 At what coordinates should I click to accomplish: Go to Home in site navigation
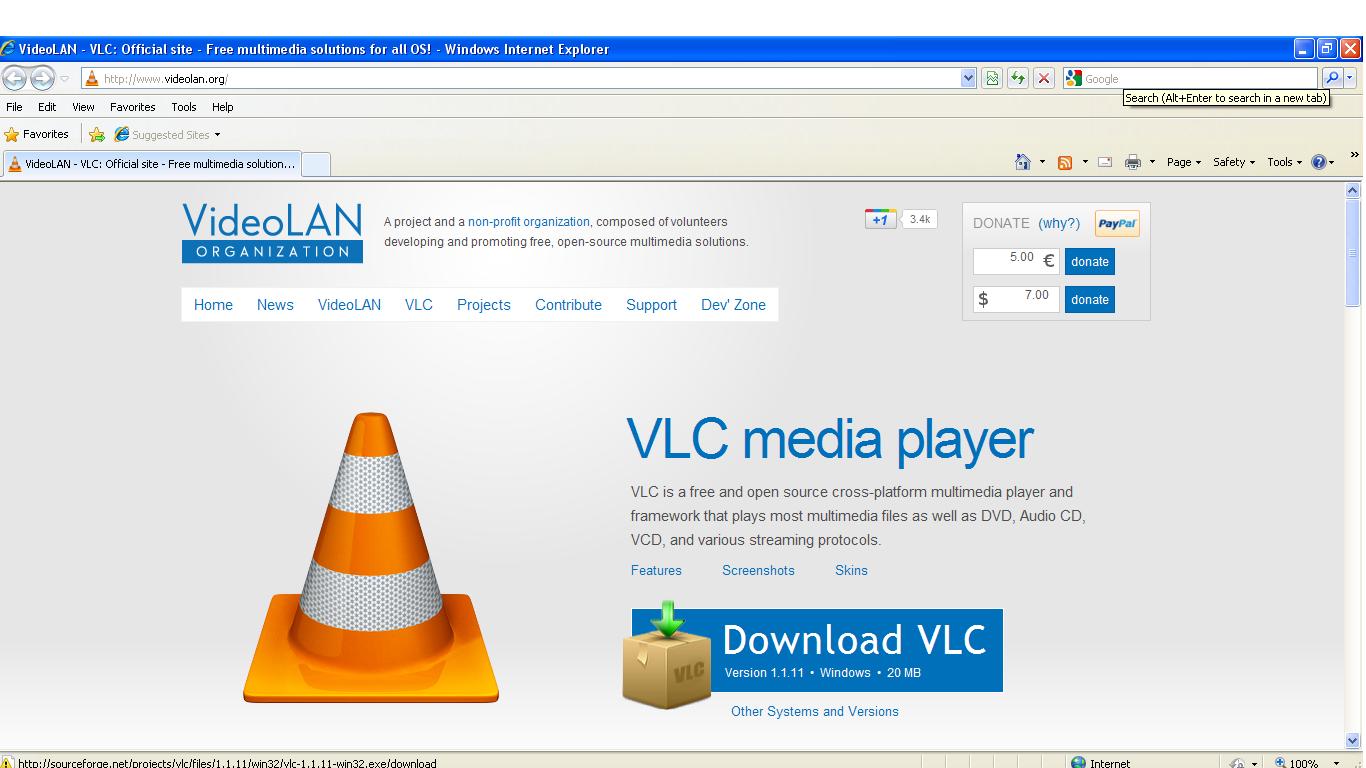tap(213, 305)
